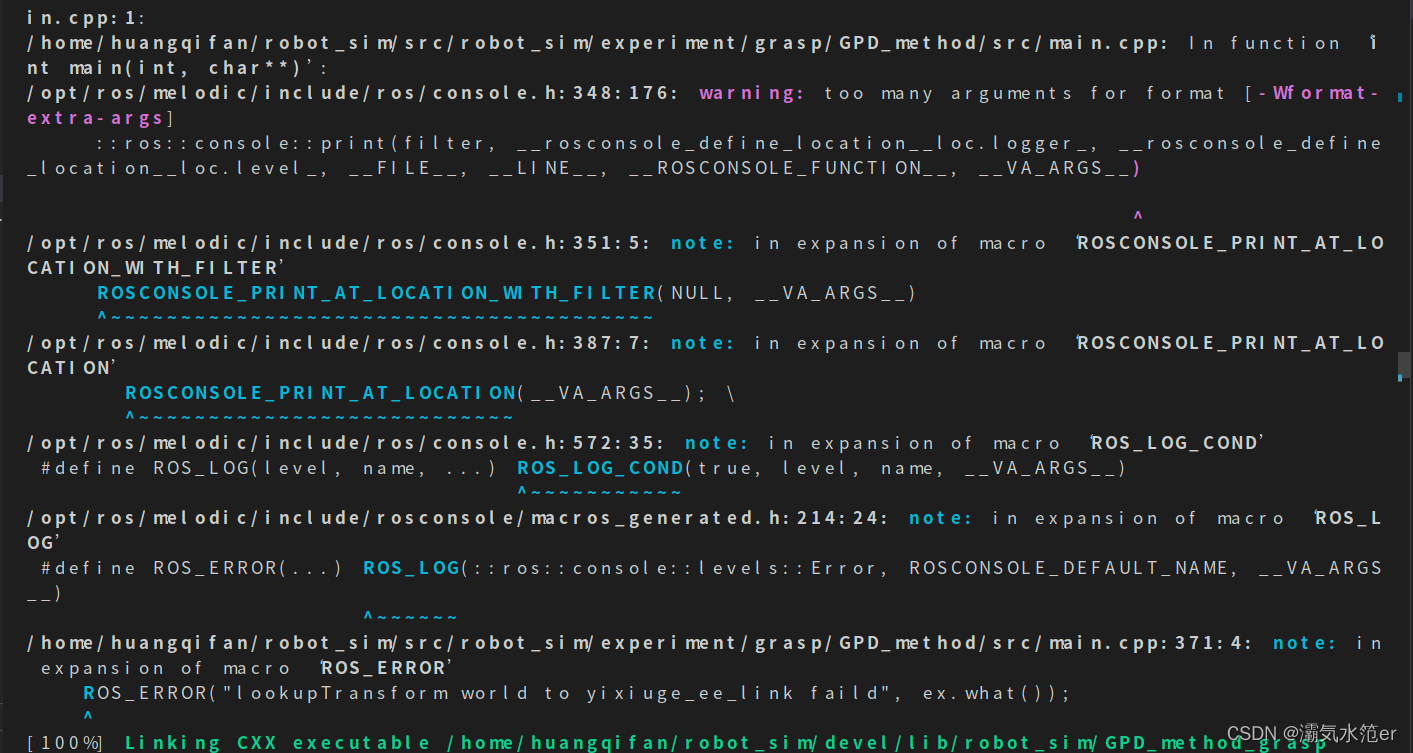Click the cyan 'ROSCONSOLE_PRINT_AT_LOCATION' call before '(__VA_ARGS__);'

click(x=320, y=393)
